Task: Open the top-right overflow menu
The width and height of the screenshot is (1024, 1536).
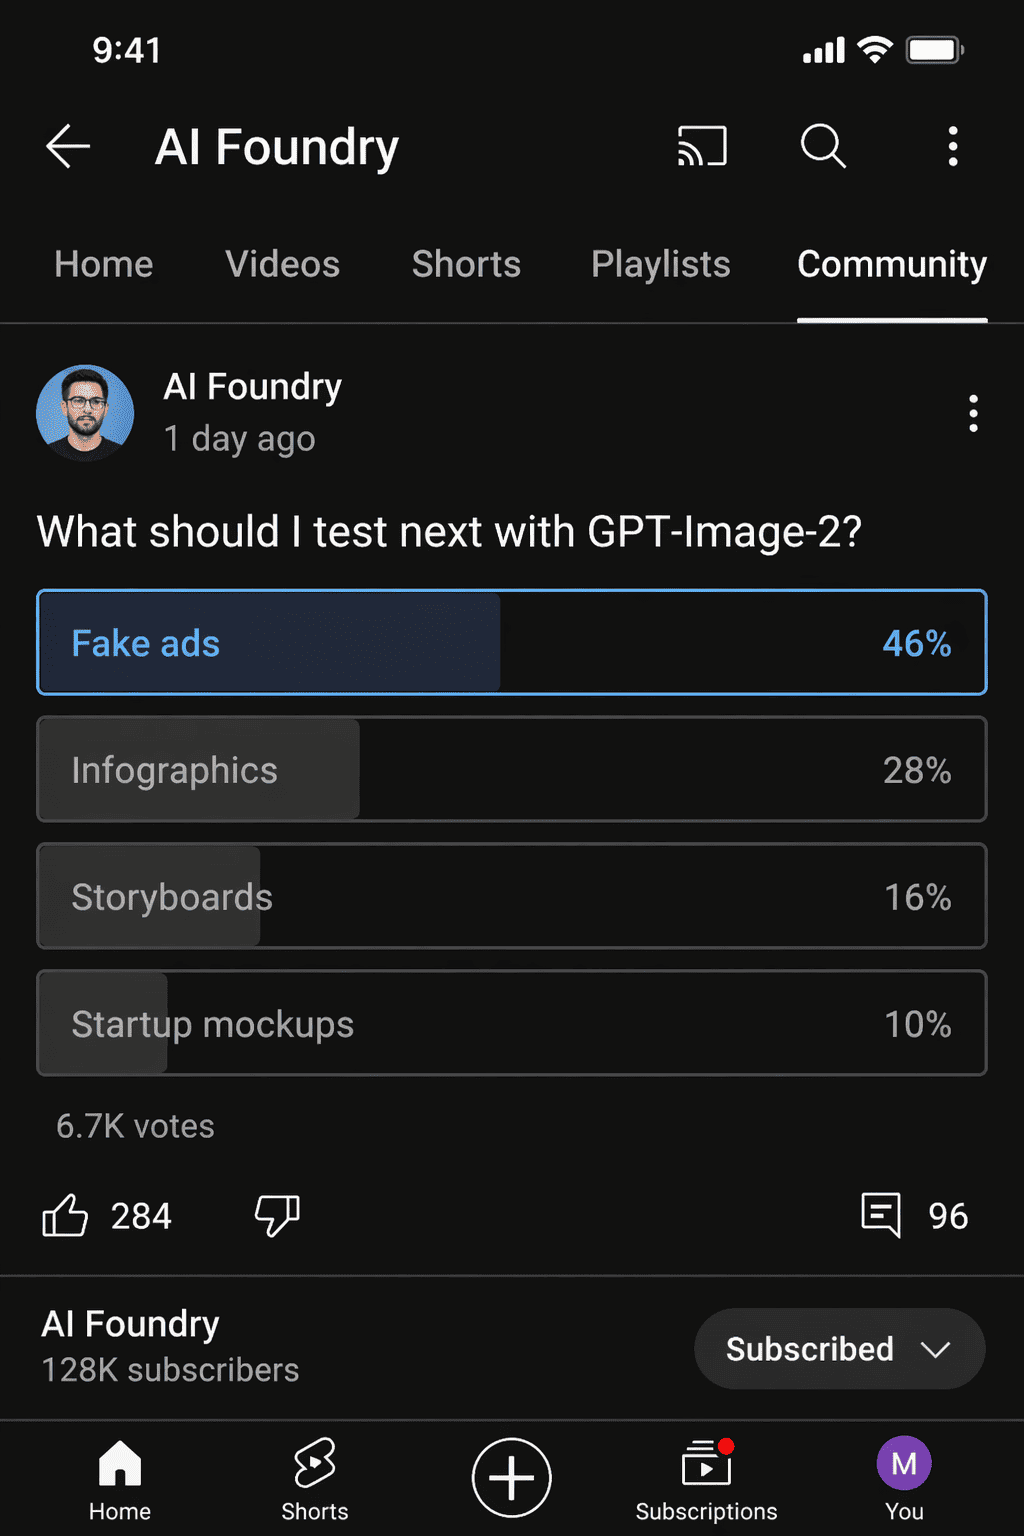Action: [x=952, y=146]
